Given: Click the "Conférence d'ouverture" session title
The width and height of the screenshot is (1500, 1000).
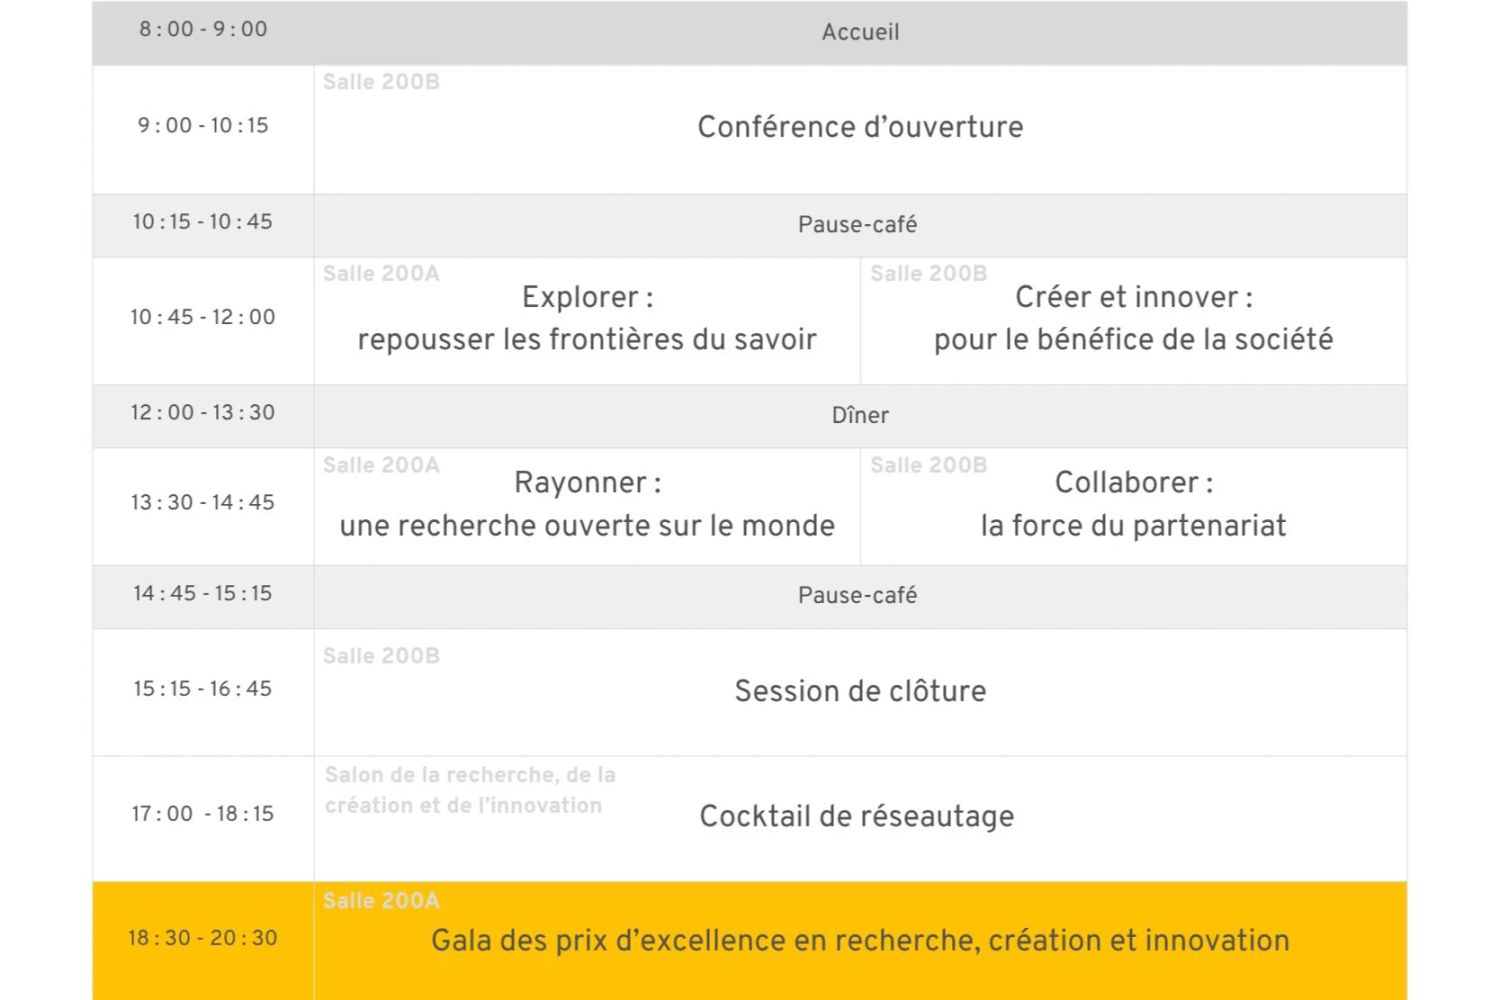Looking at the screenshot, I should tap(860, 127).
